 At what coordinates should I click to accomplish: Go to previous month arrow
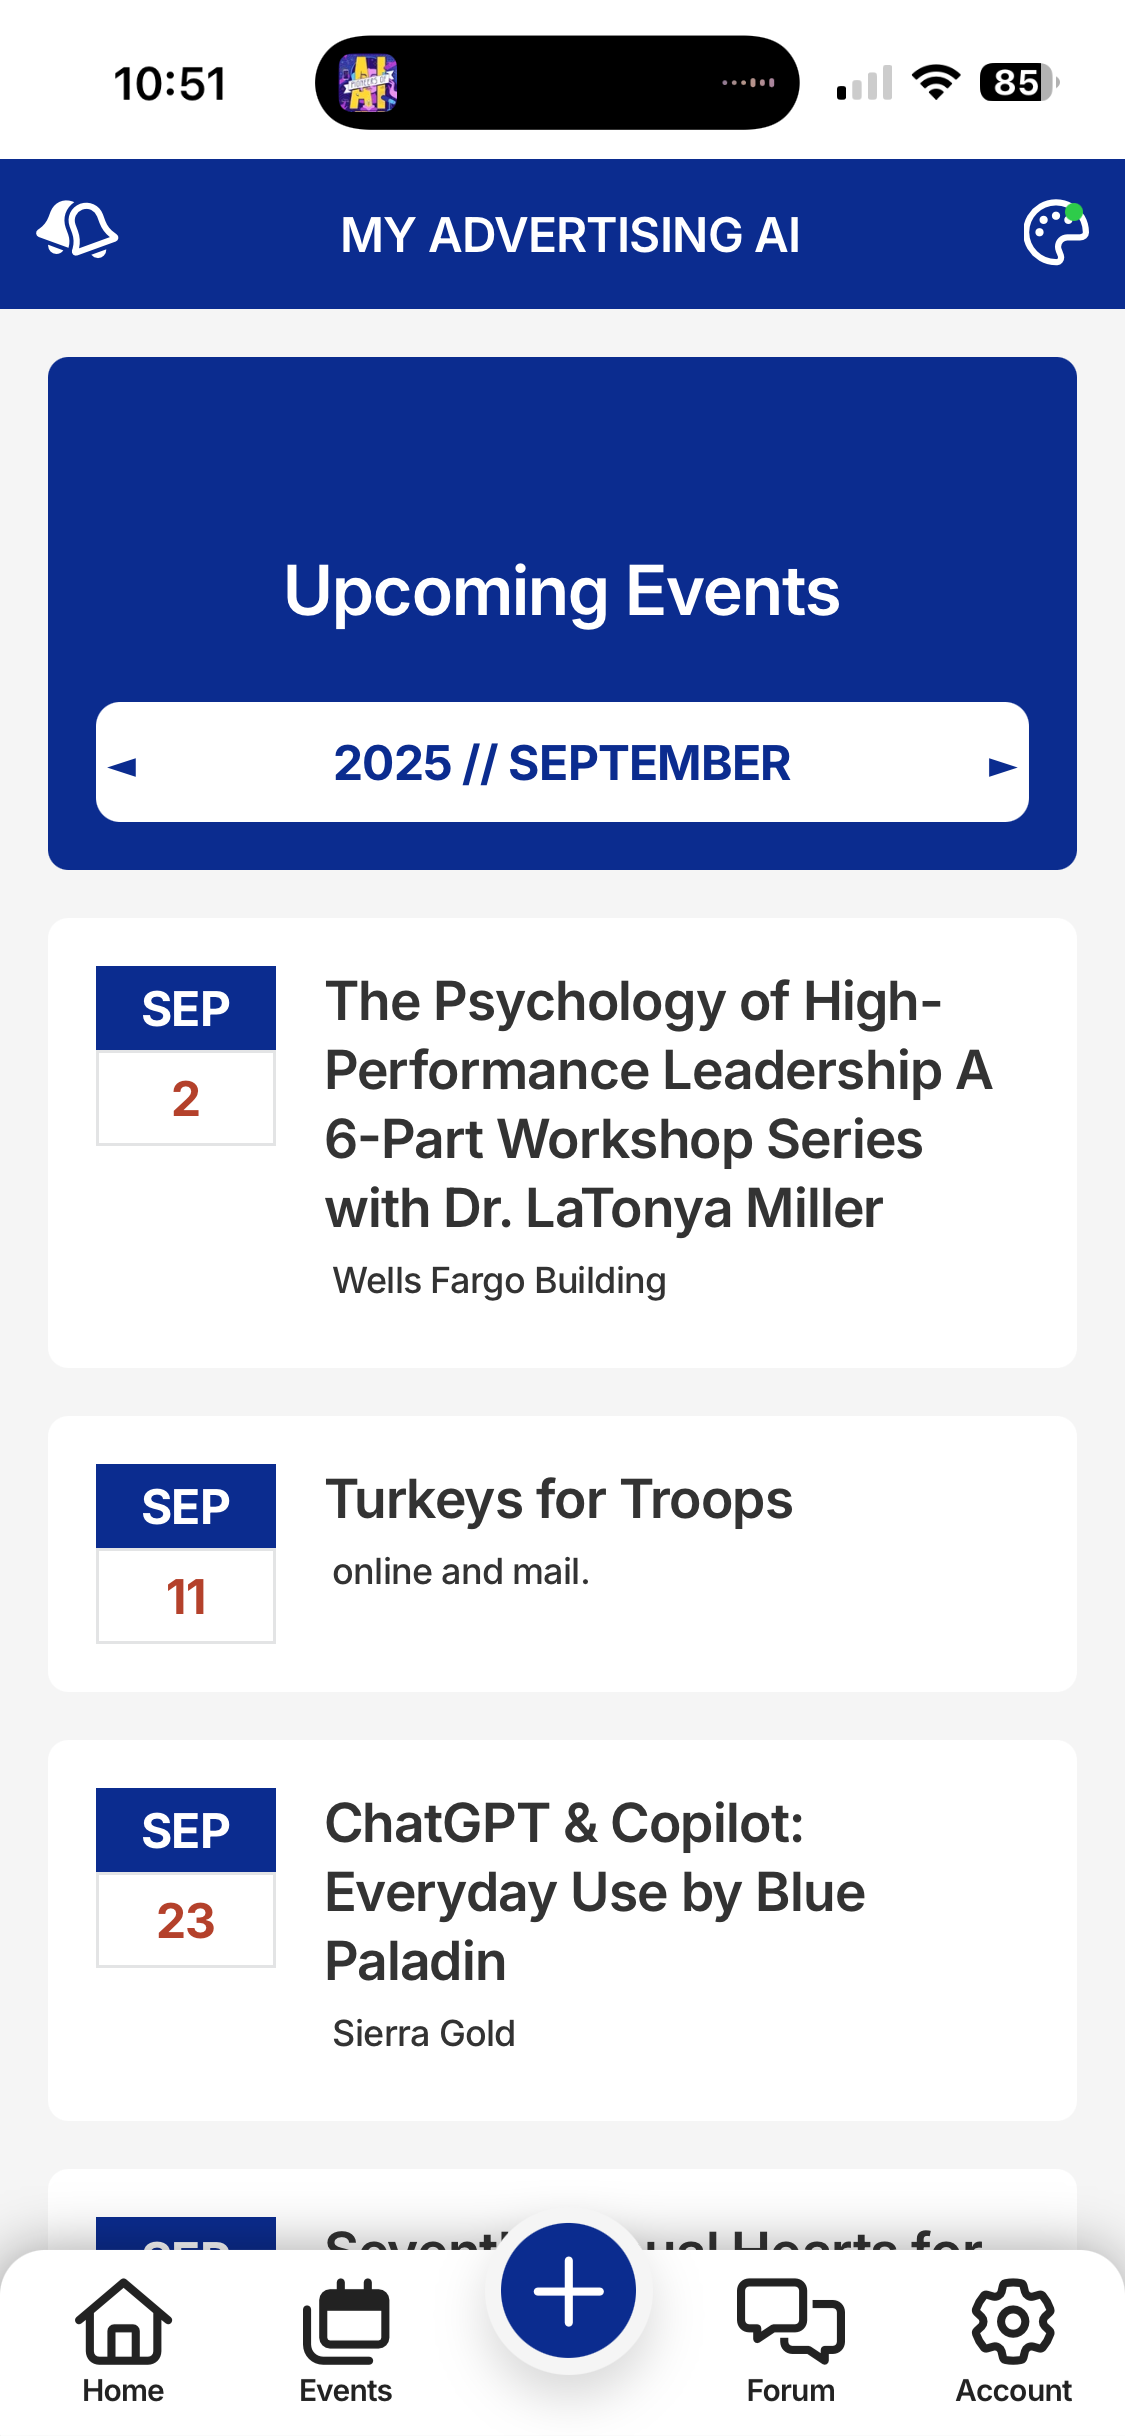tap(124, 767)
